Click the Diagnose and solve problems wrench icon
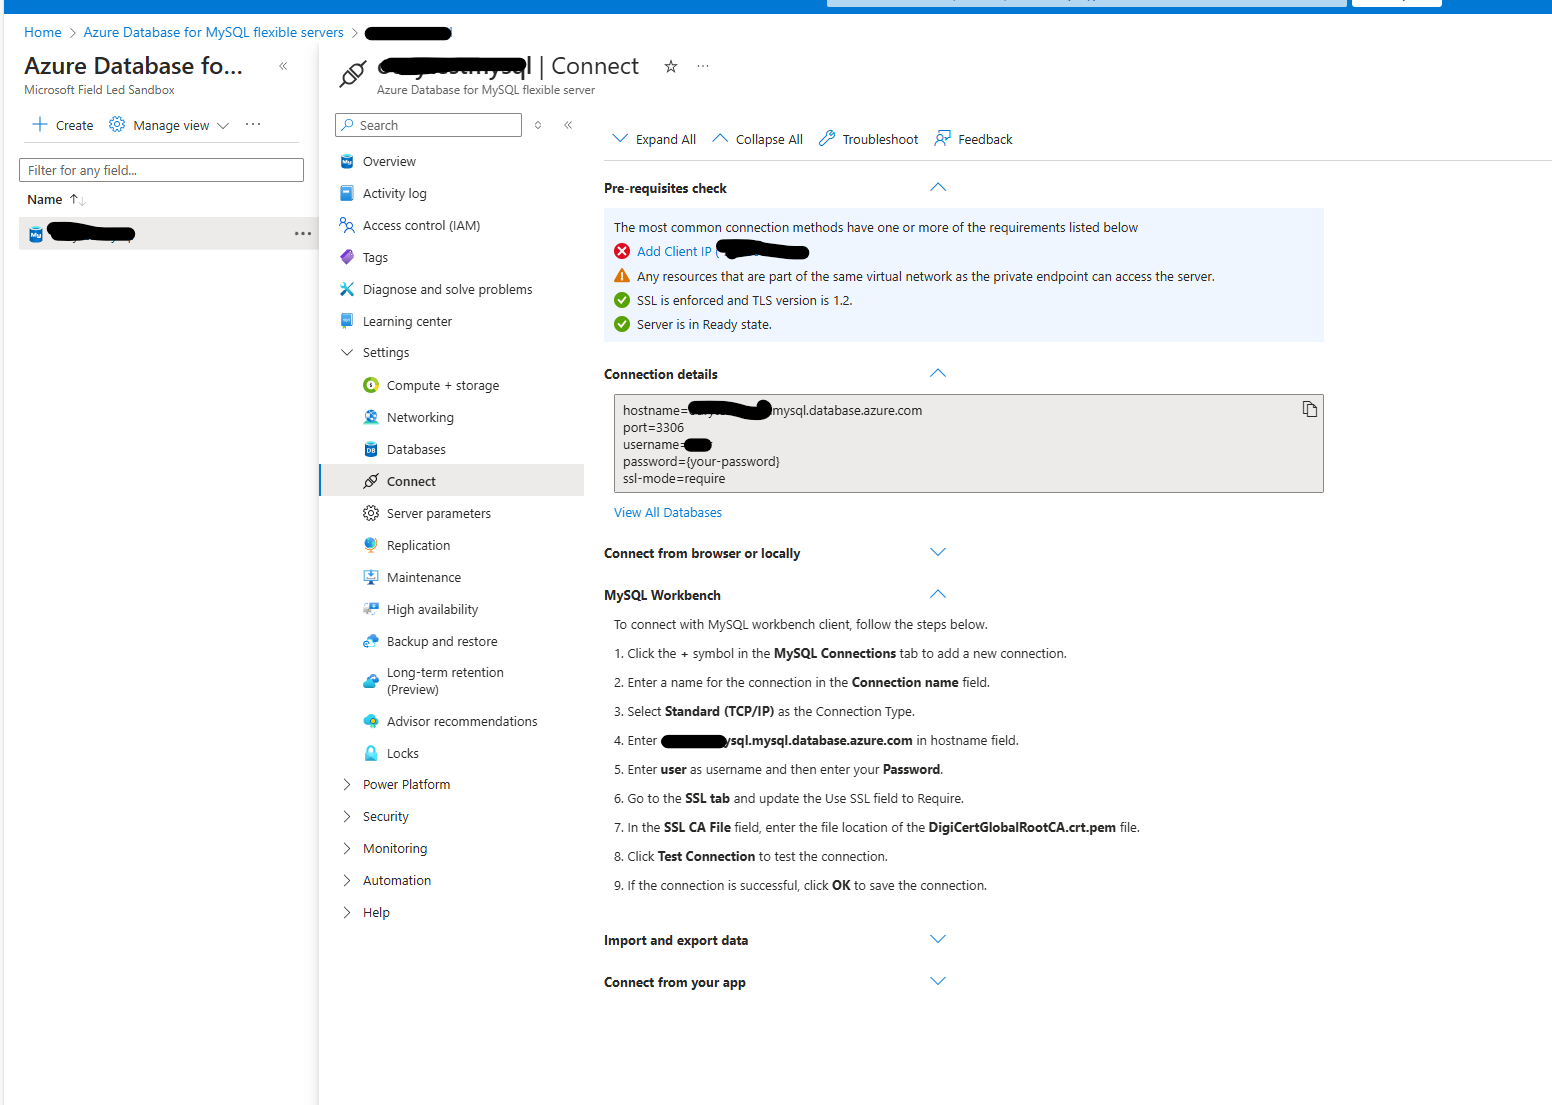Image resolution: width=1552 pixels, height=1105 pixels. point(347,290)
